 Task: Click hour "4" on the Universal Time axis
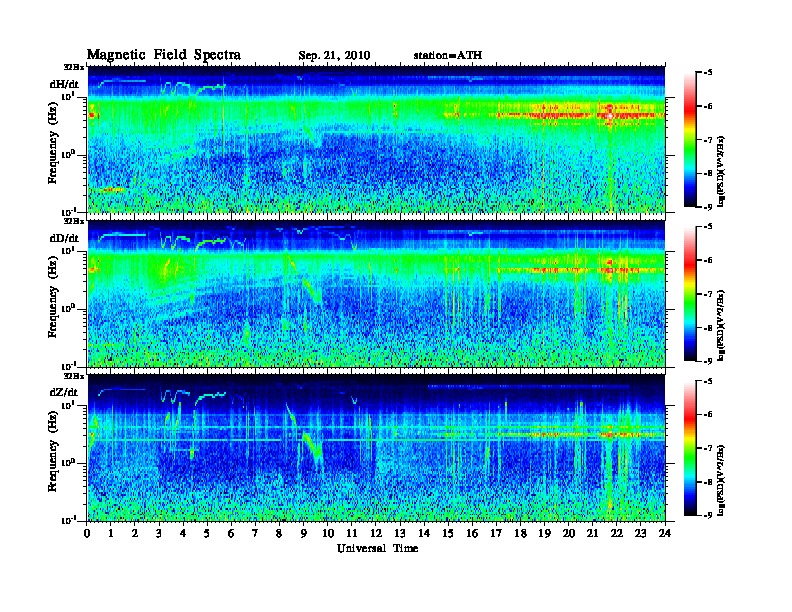point(183,534)
